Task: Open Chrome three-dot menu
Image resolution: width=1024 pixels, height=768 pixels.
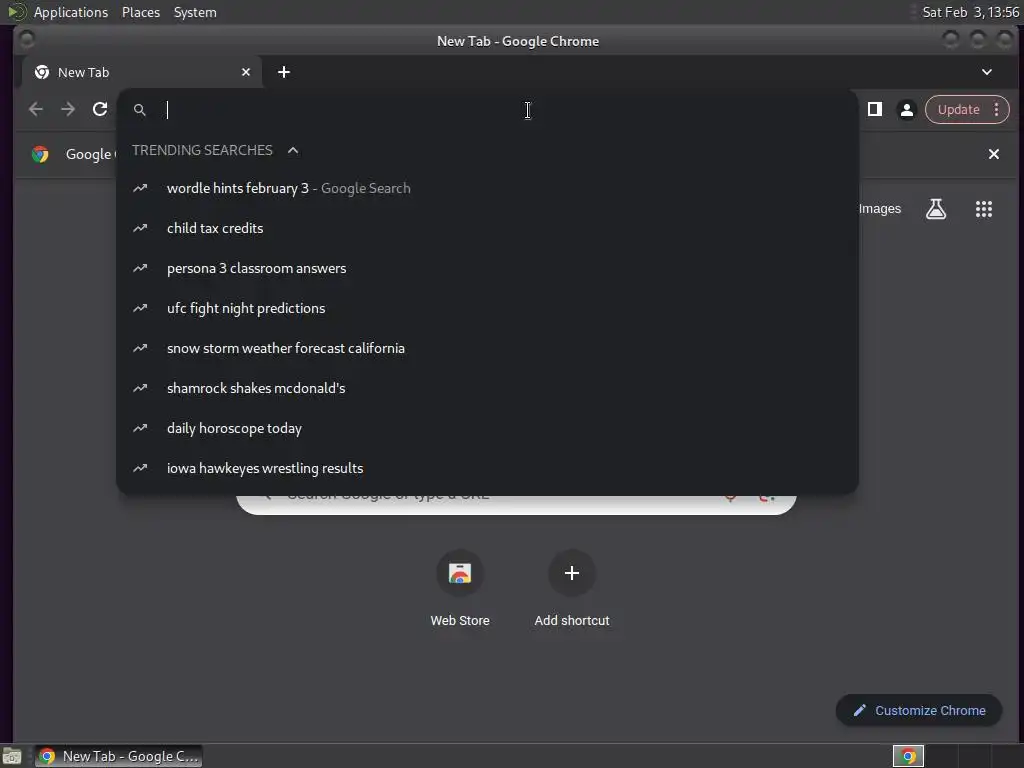Action: click(996, 109)
